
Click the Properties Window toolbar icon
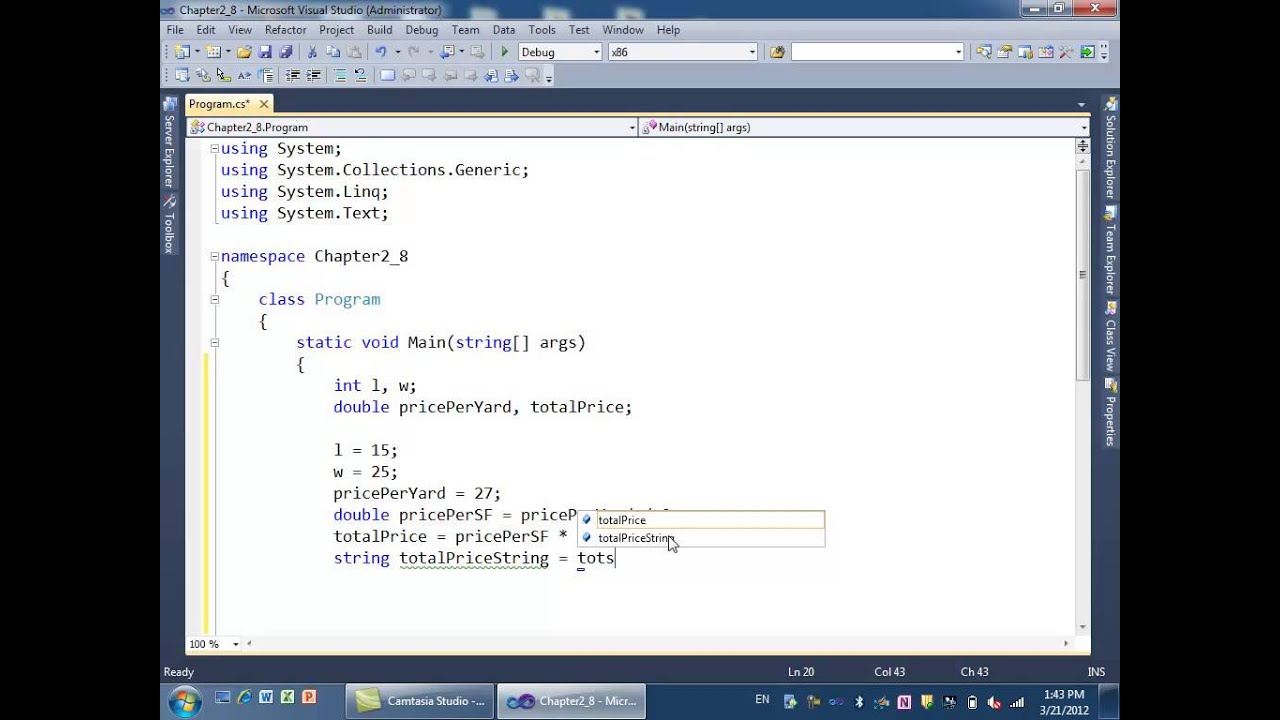point(1004,52)
